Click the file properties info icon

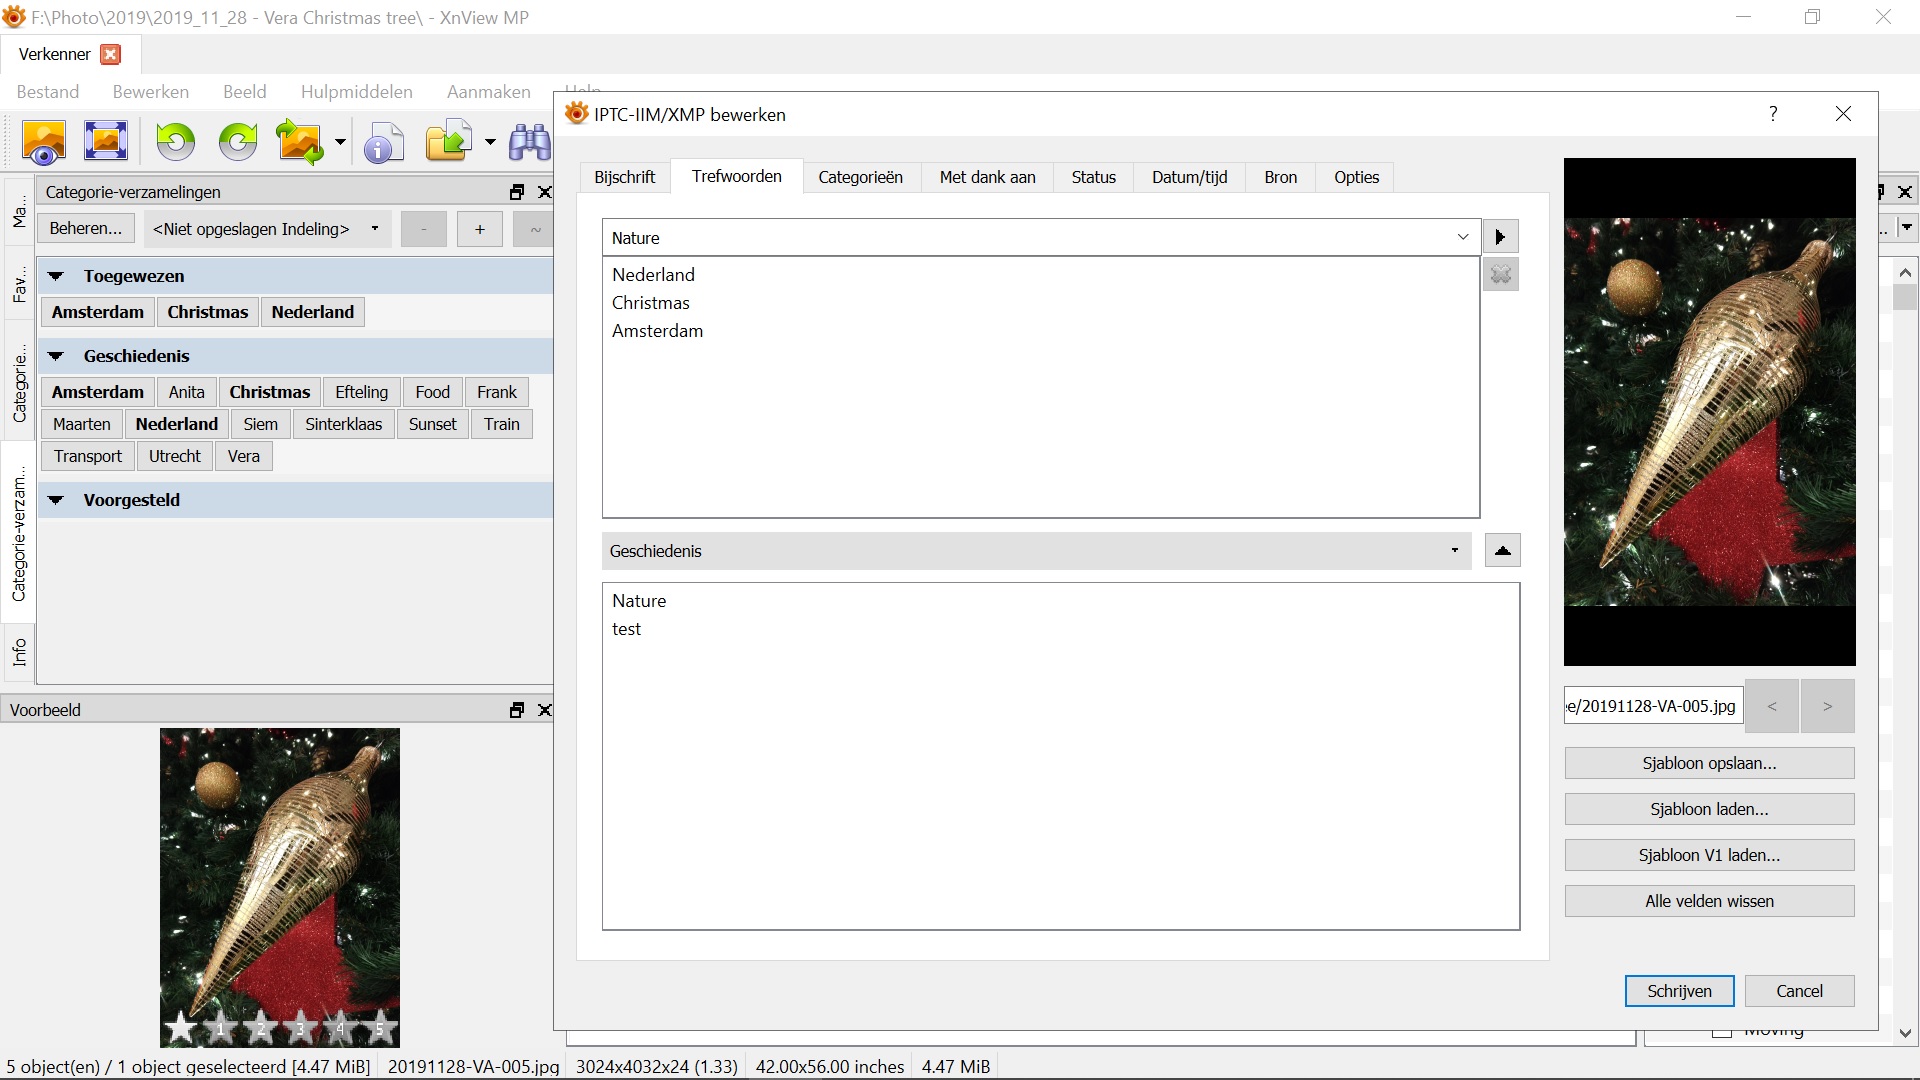(x=383, y=142)
